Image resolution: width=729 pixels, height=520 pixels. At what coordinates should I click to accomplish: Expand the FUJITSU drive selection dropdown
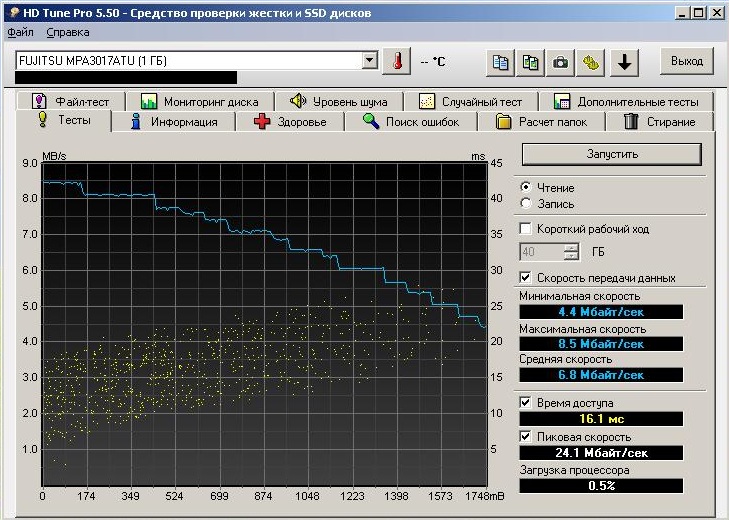[370, 60]
